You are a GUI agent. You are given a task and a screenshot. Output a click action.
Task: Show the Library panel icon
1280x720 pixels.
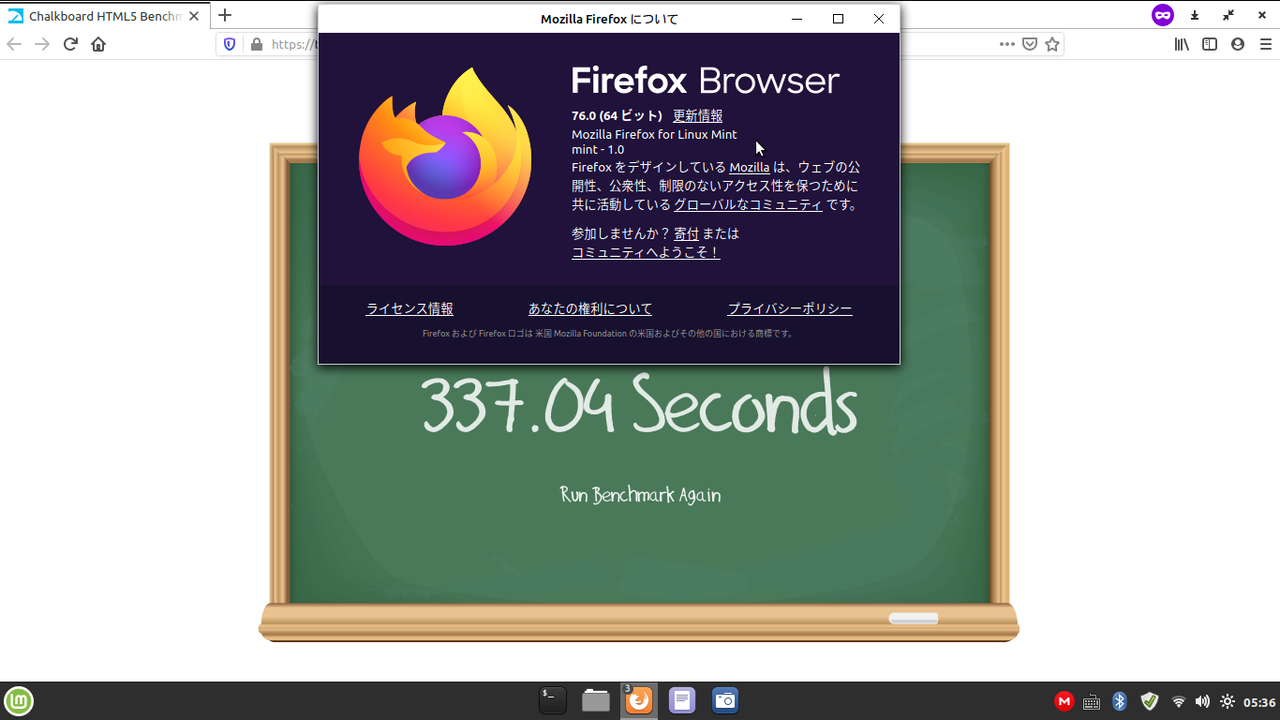click(1181, 44)
